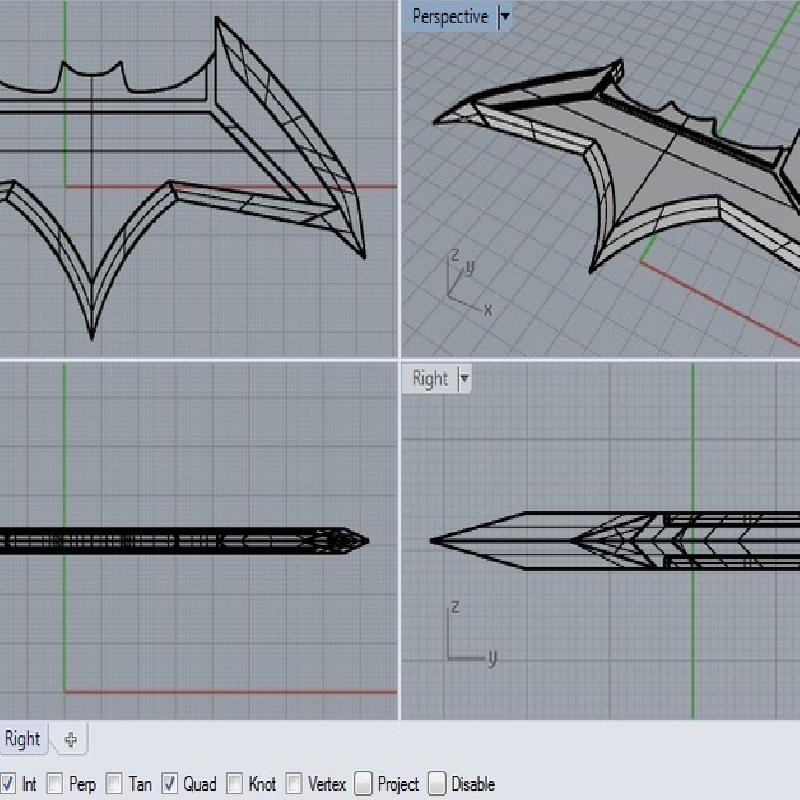Screen dimensions: 800x800
Task: Toggle the Project osnap option
Action: (x=363, y=783)
